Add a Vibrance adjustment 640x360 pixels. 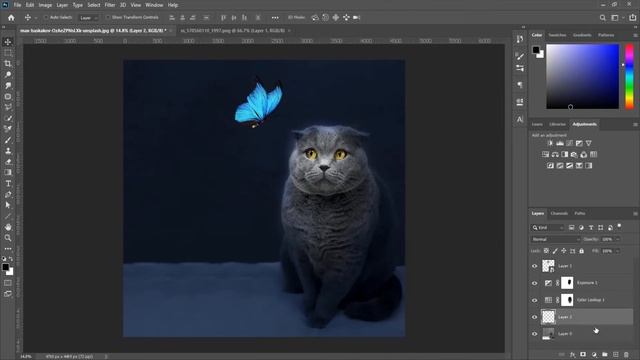(589, 143)
